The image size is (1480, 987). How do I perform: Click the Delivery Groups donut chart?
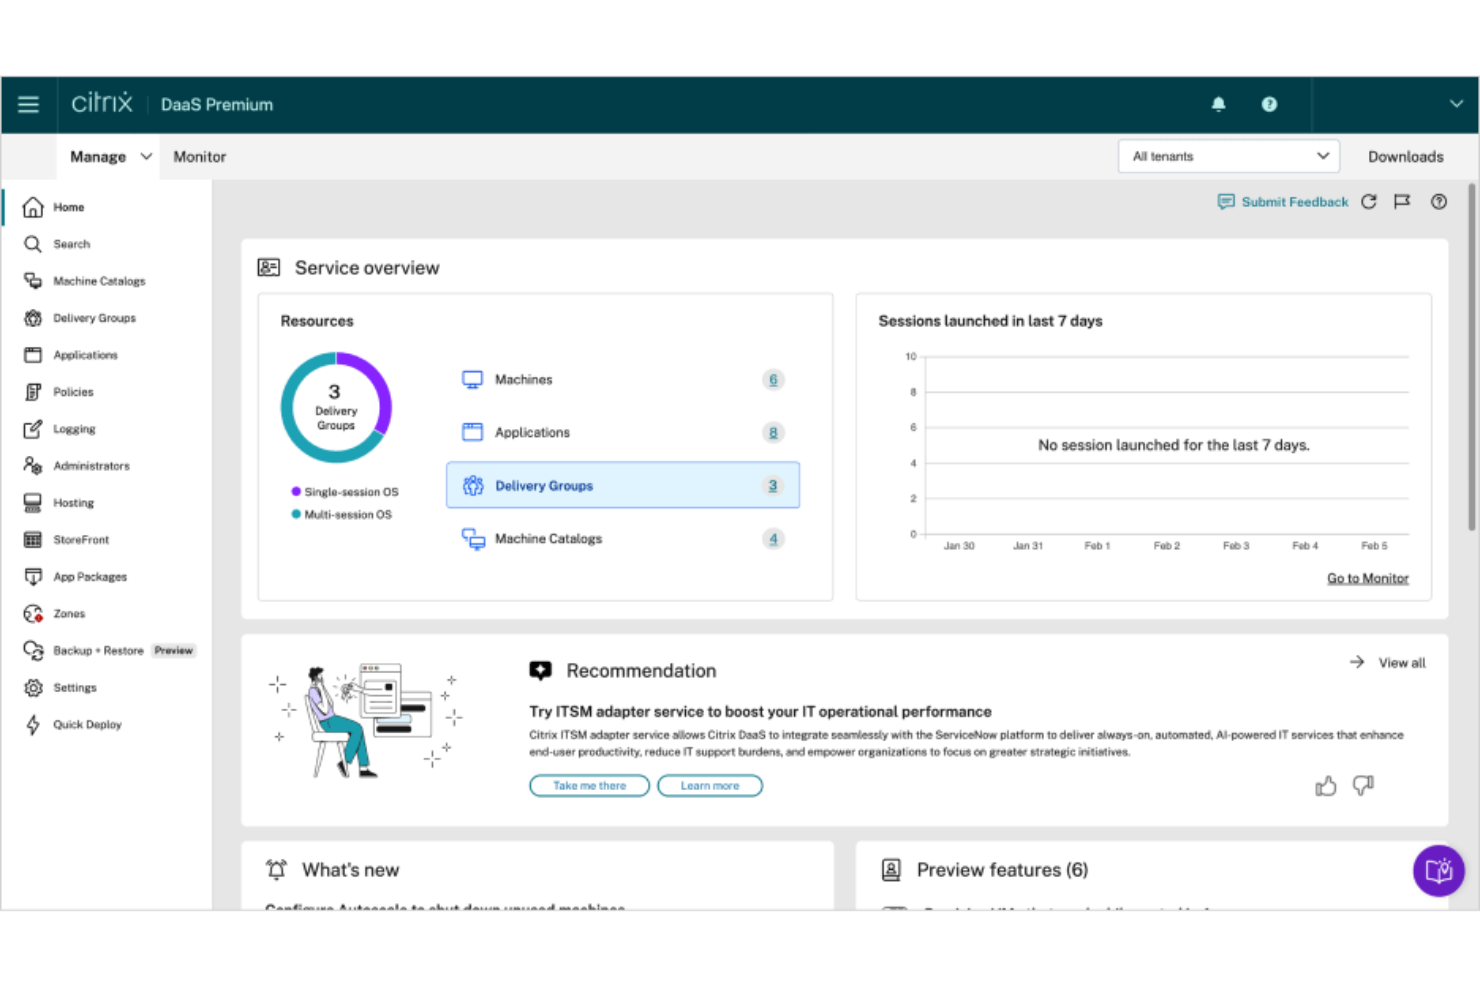(x=336, y=407)
